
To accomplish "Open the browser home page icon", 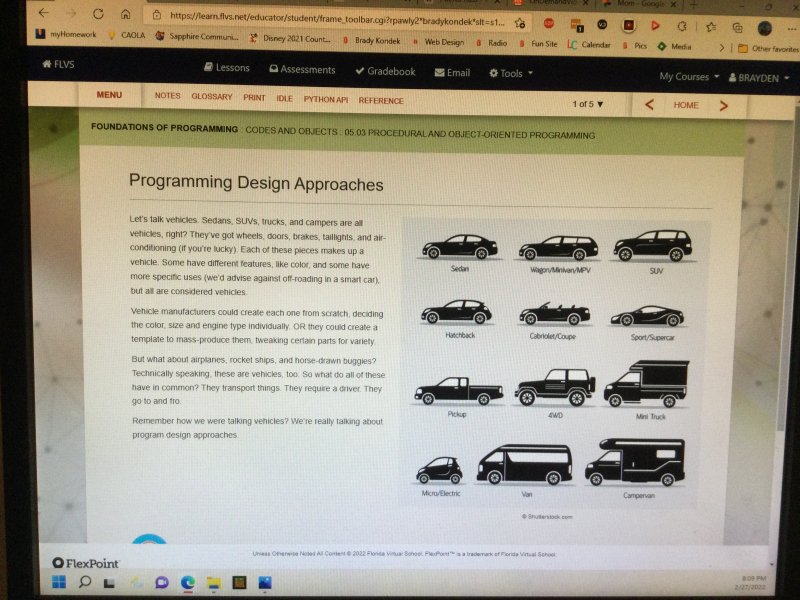I will [126, 14].
